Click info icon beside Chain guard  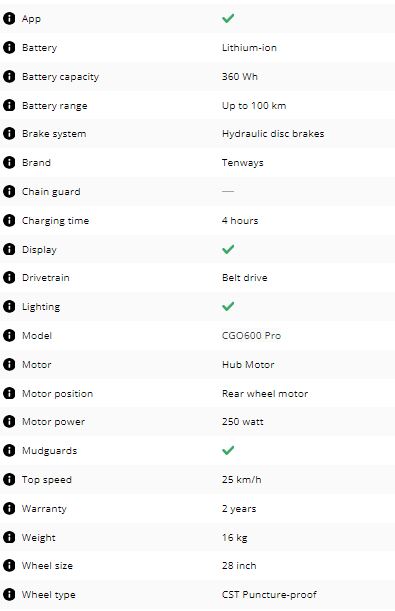click(9, 191)
